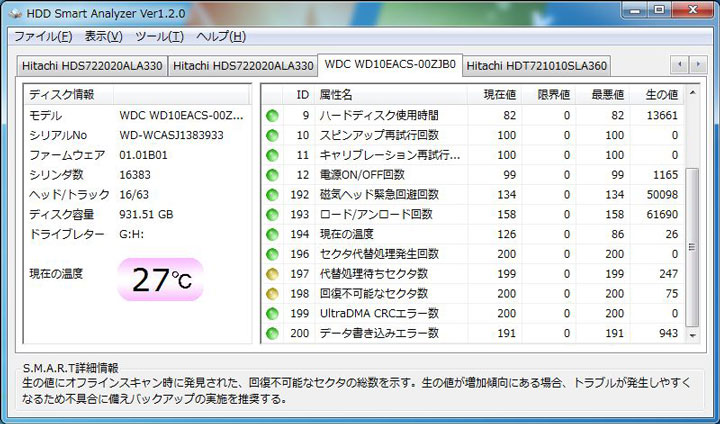This screenshot has width=720, height=424.
Task: Click the green status icon for ID 192
Action: point(272,194)
